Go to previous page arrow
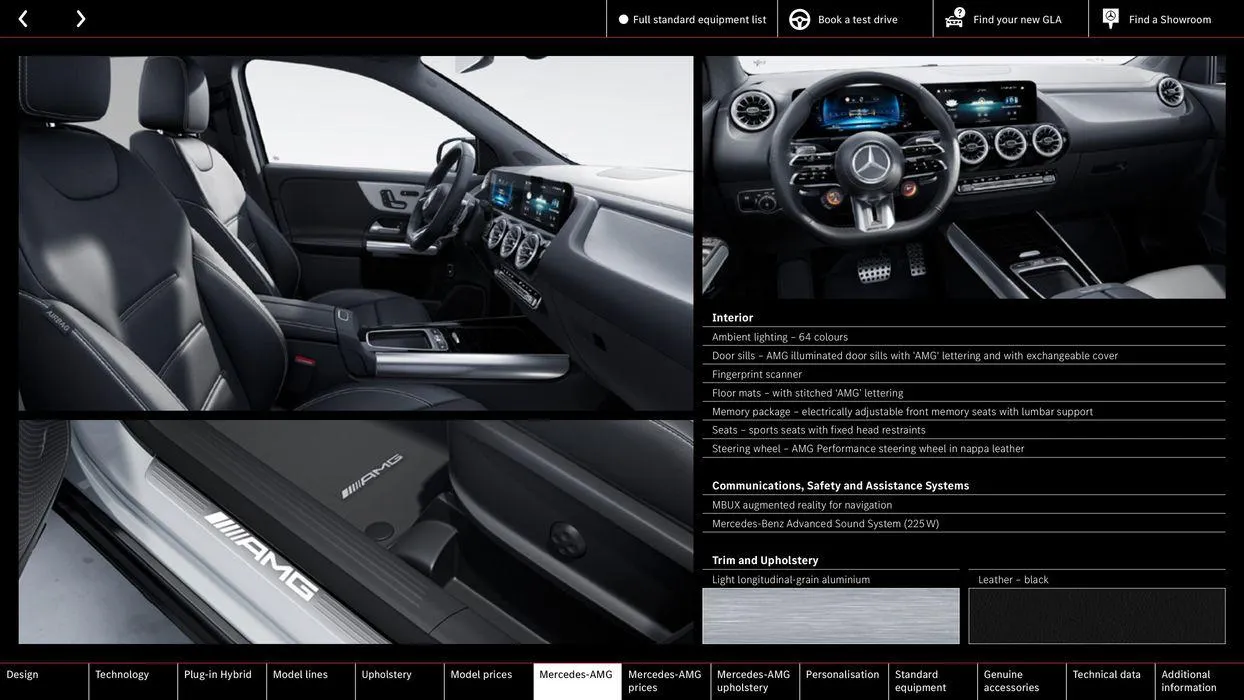The height and width of the screenshot is (700, 1244). coord(23,18)
